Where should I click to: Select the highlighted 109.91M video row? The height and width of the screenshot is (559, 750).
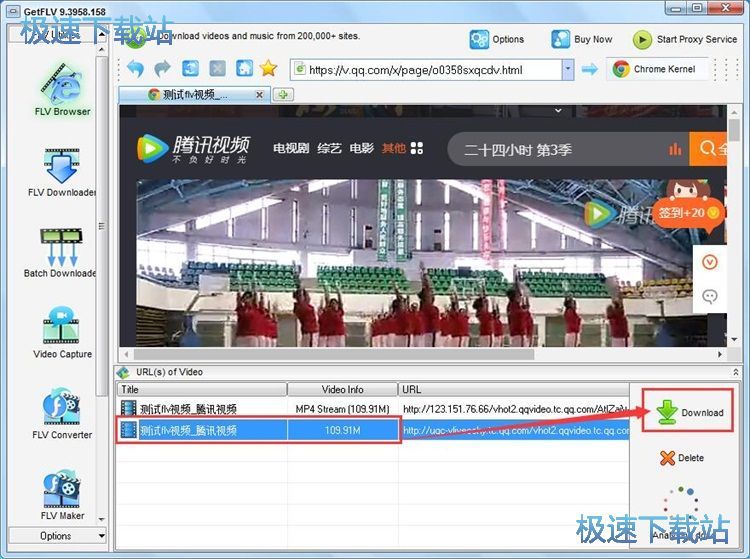click(373, 430)
